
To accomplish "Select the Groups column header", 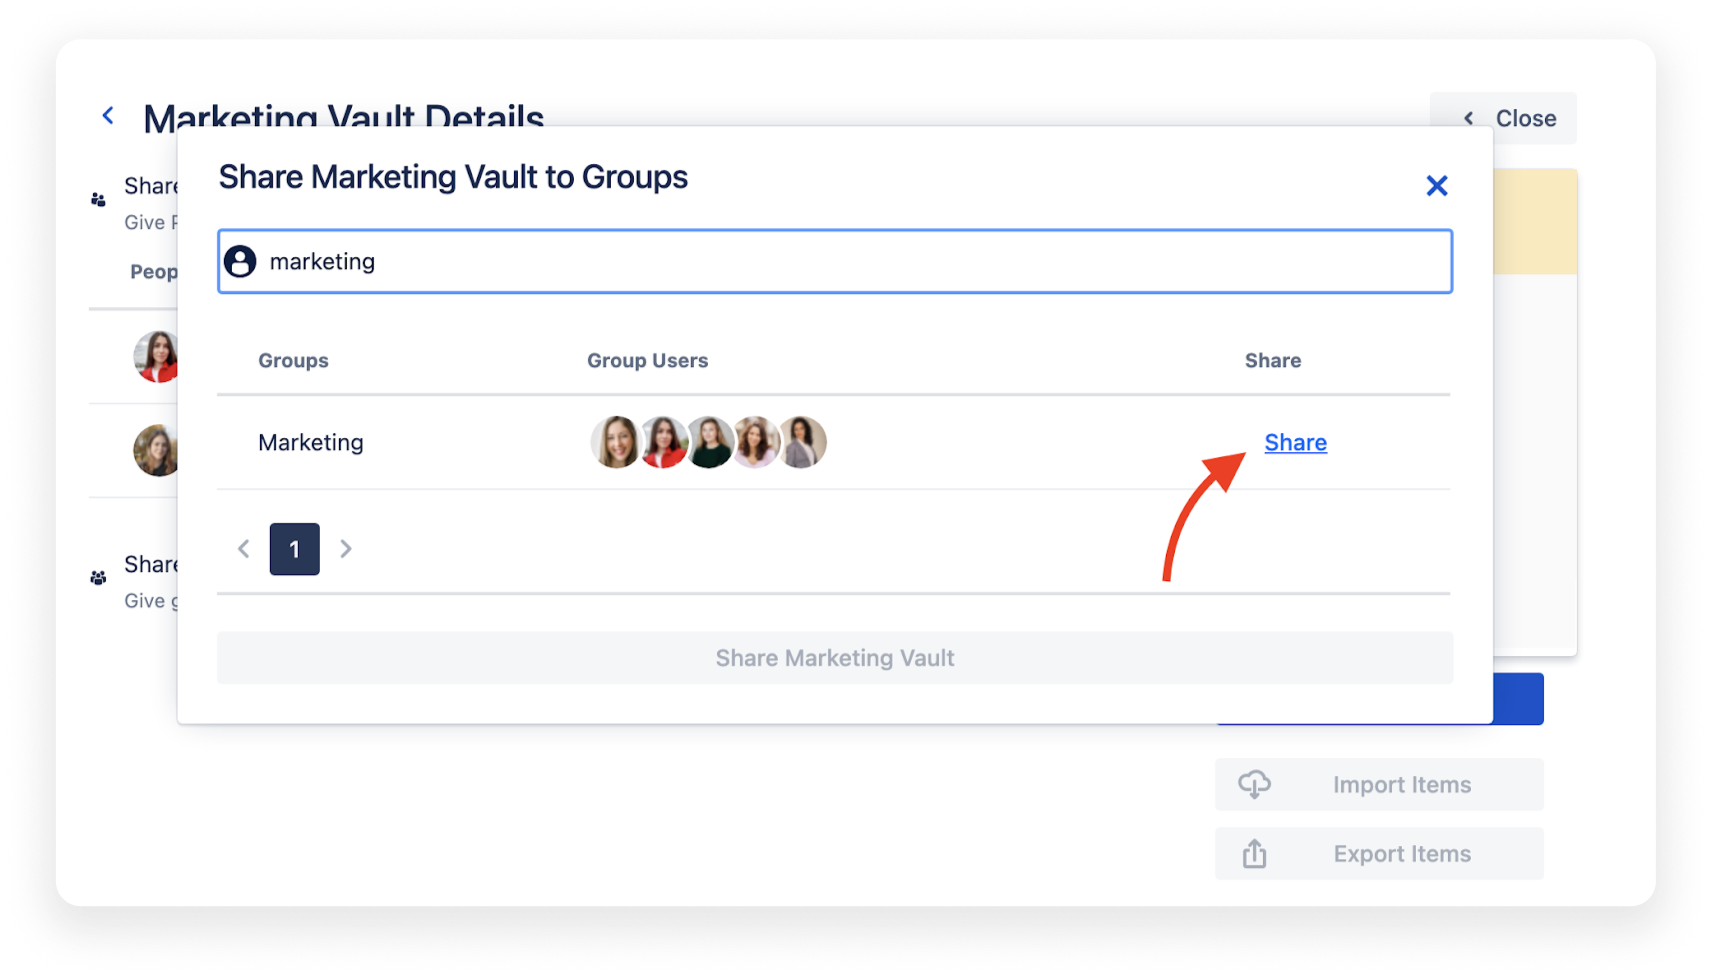I will (x=293, y=360).
